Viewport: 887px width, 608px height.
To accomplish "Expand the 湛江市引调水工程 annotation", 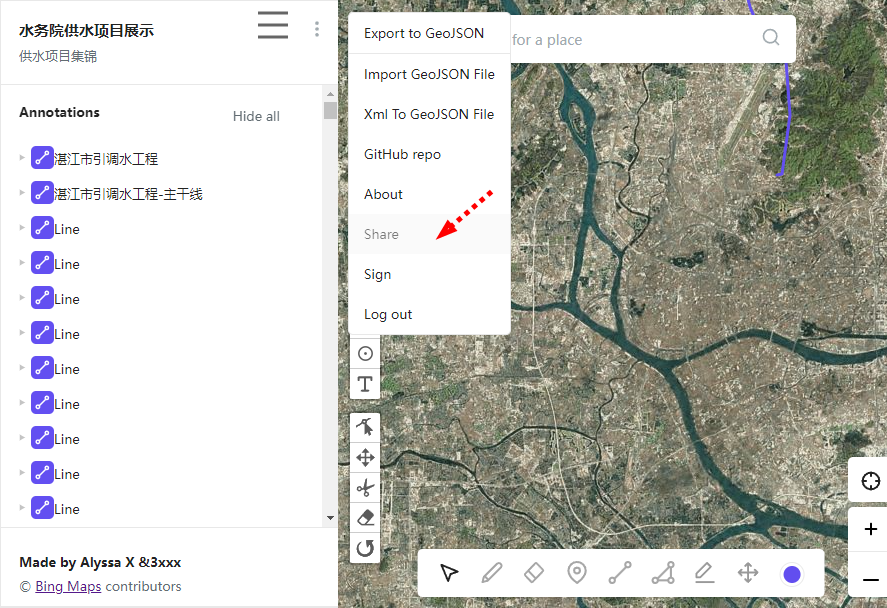I will click(23, 157).
